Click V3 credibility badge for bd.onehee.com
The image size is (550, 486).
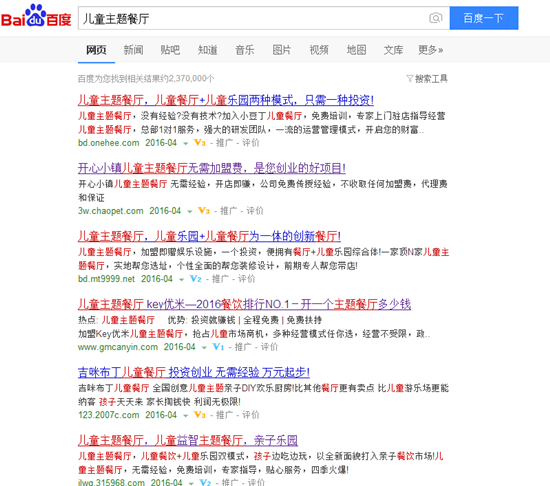(x=200, y=143)
